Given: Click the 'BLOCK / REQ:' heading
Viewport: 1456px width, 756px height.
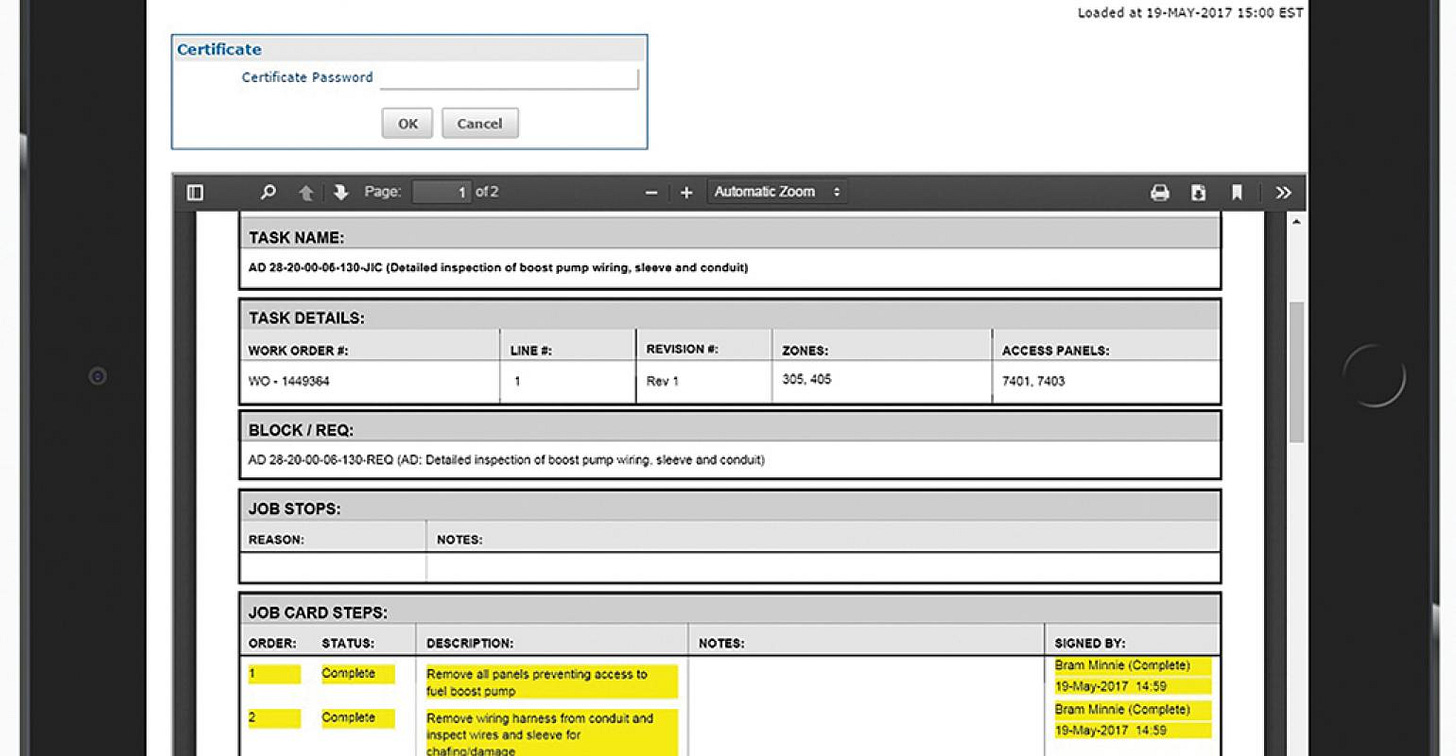Looking at the screenshot, I should coord(300,430).
